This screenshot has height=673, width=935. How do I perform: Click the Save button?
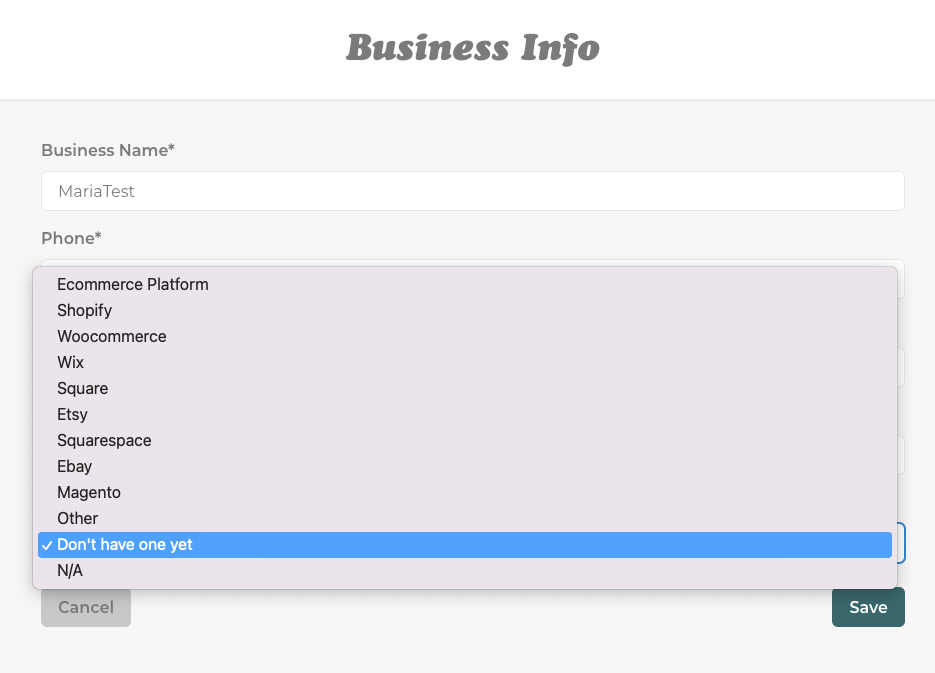(868, 607)
